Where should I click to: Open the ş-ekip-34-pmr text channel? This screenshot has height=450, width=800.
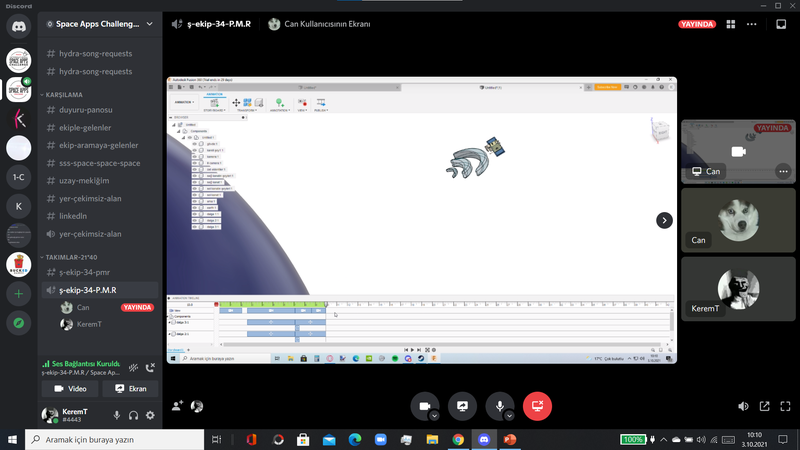(90, 272)
